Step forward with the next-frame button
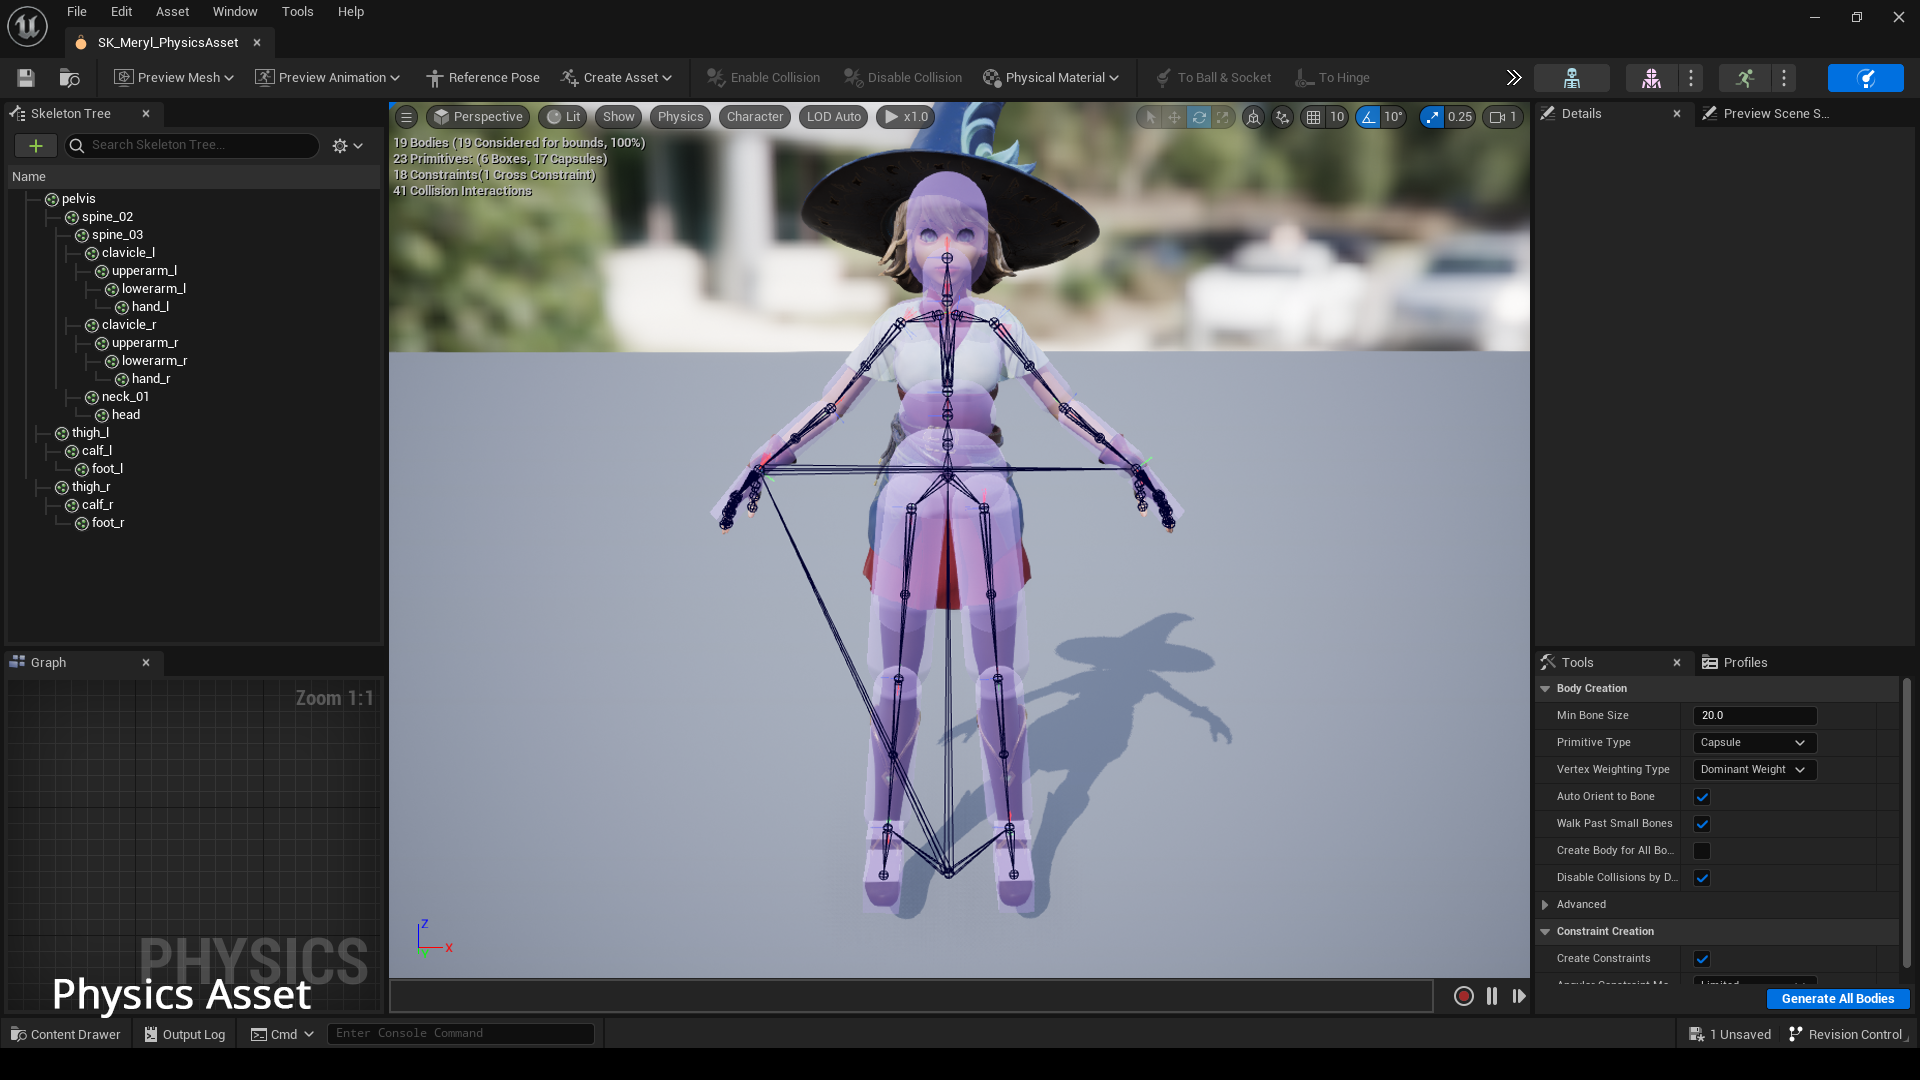 [x=1519, y=996]
